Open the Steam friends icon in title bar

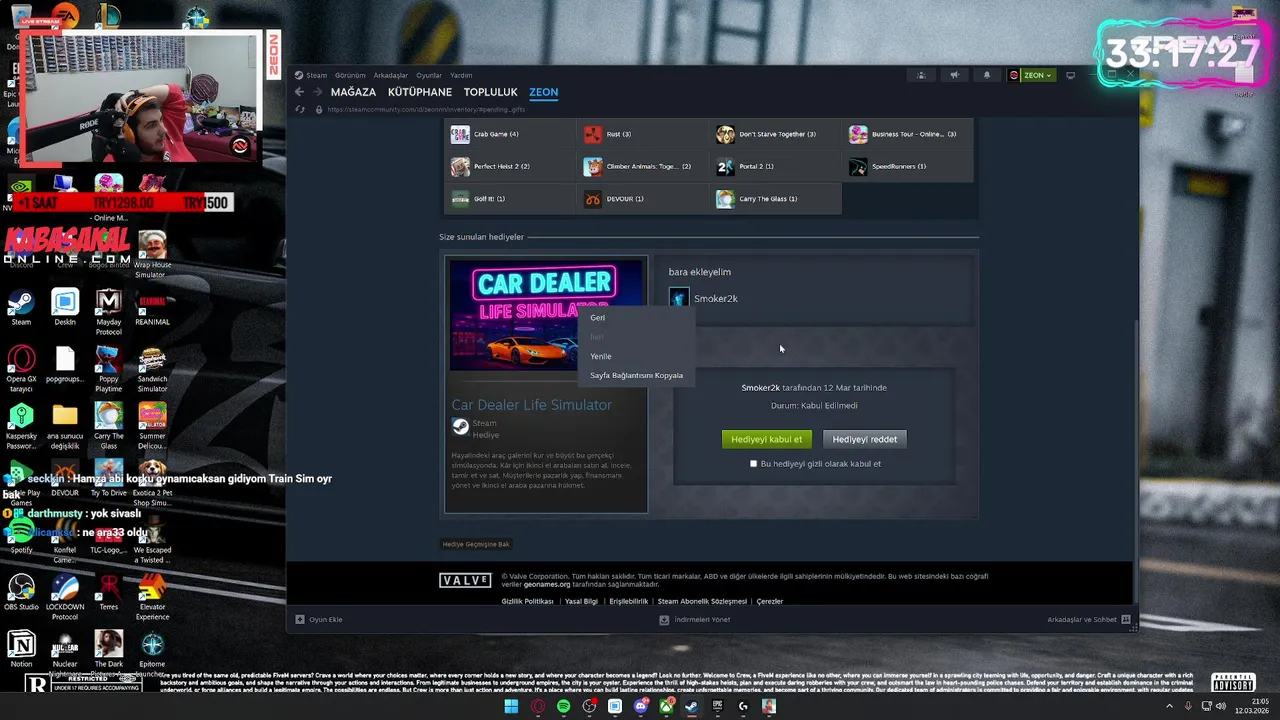point(921,75)
